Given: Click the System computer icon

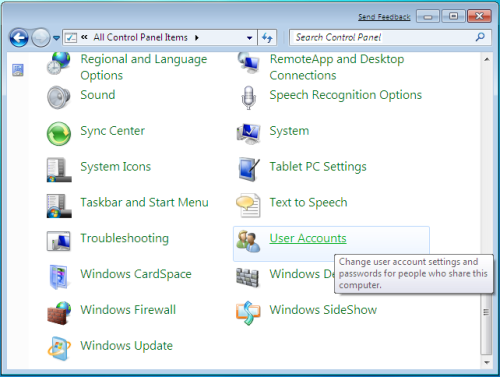Looking at the screenshot, I should coord(248,134).
